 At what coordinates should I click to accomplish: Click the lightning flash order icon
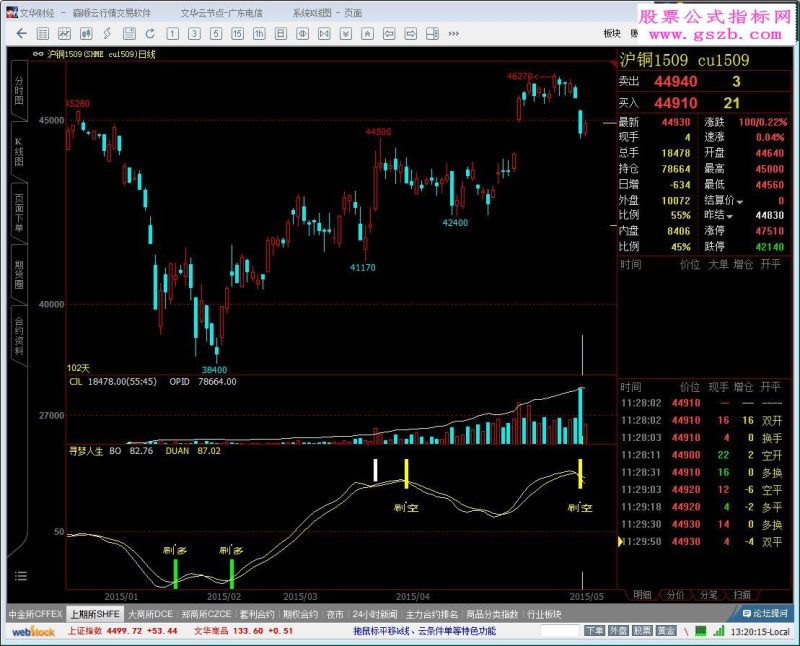click(x=107, y=34)
